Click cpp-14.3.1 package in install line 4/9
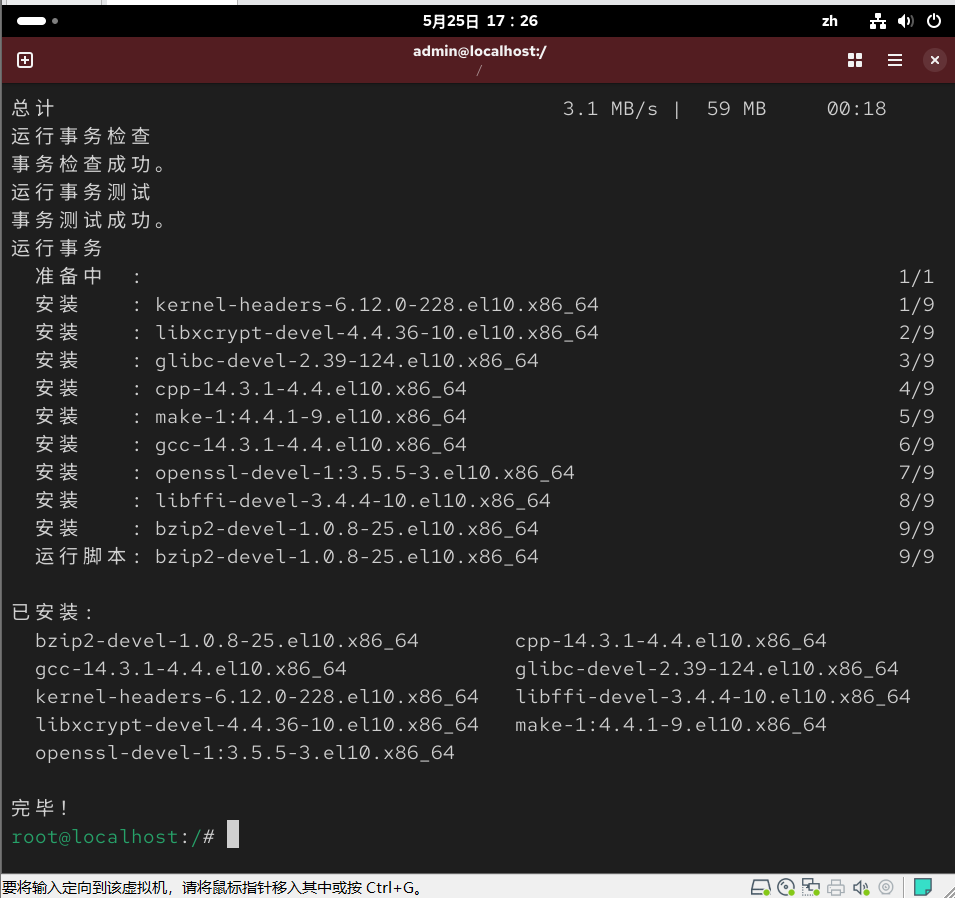The image size is (955, 898). pos(311,389)
